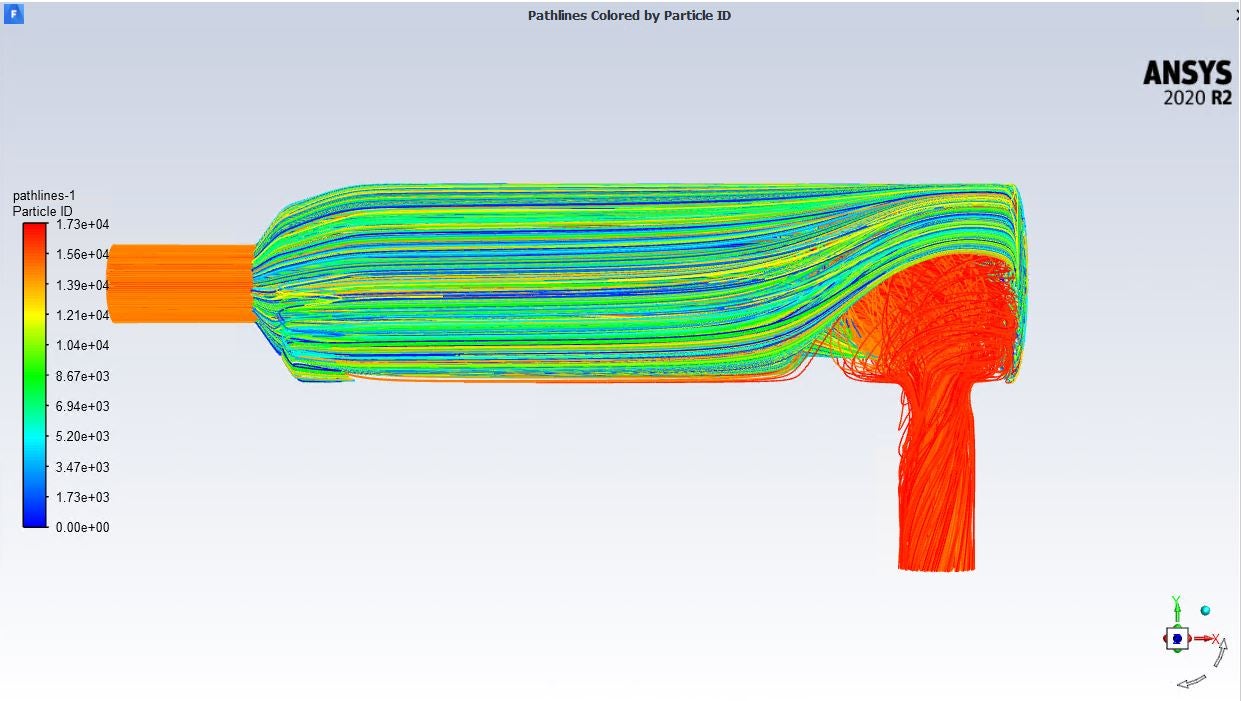The height and width of the screenshot is (701, 1241).
Task: Click the 1.73e+03 legend value
Action: [x=83, y=497]
